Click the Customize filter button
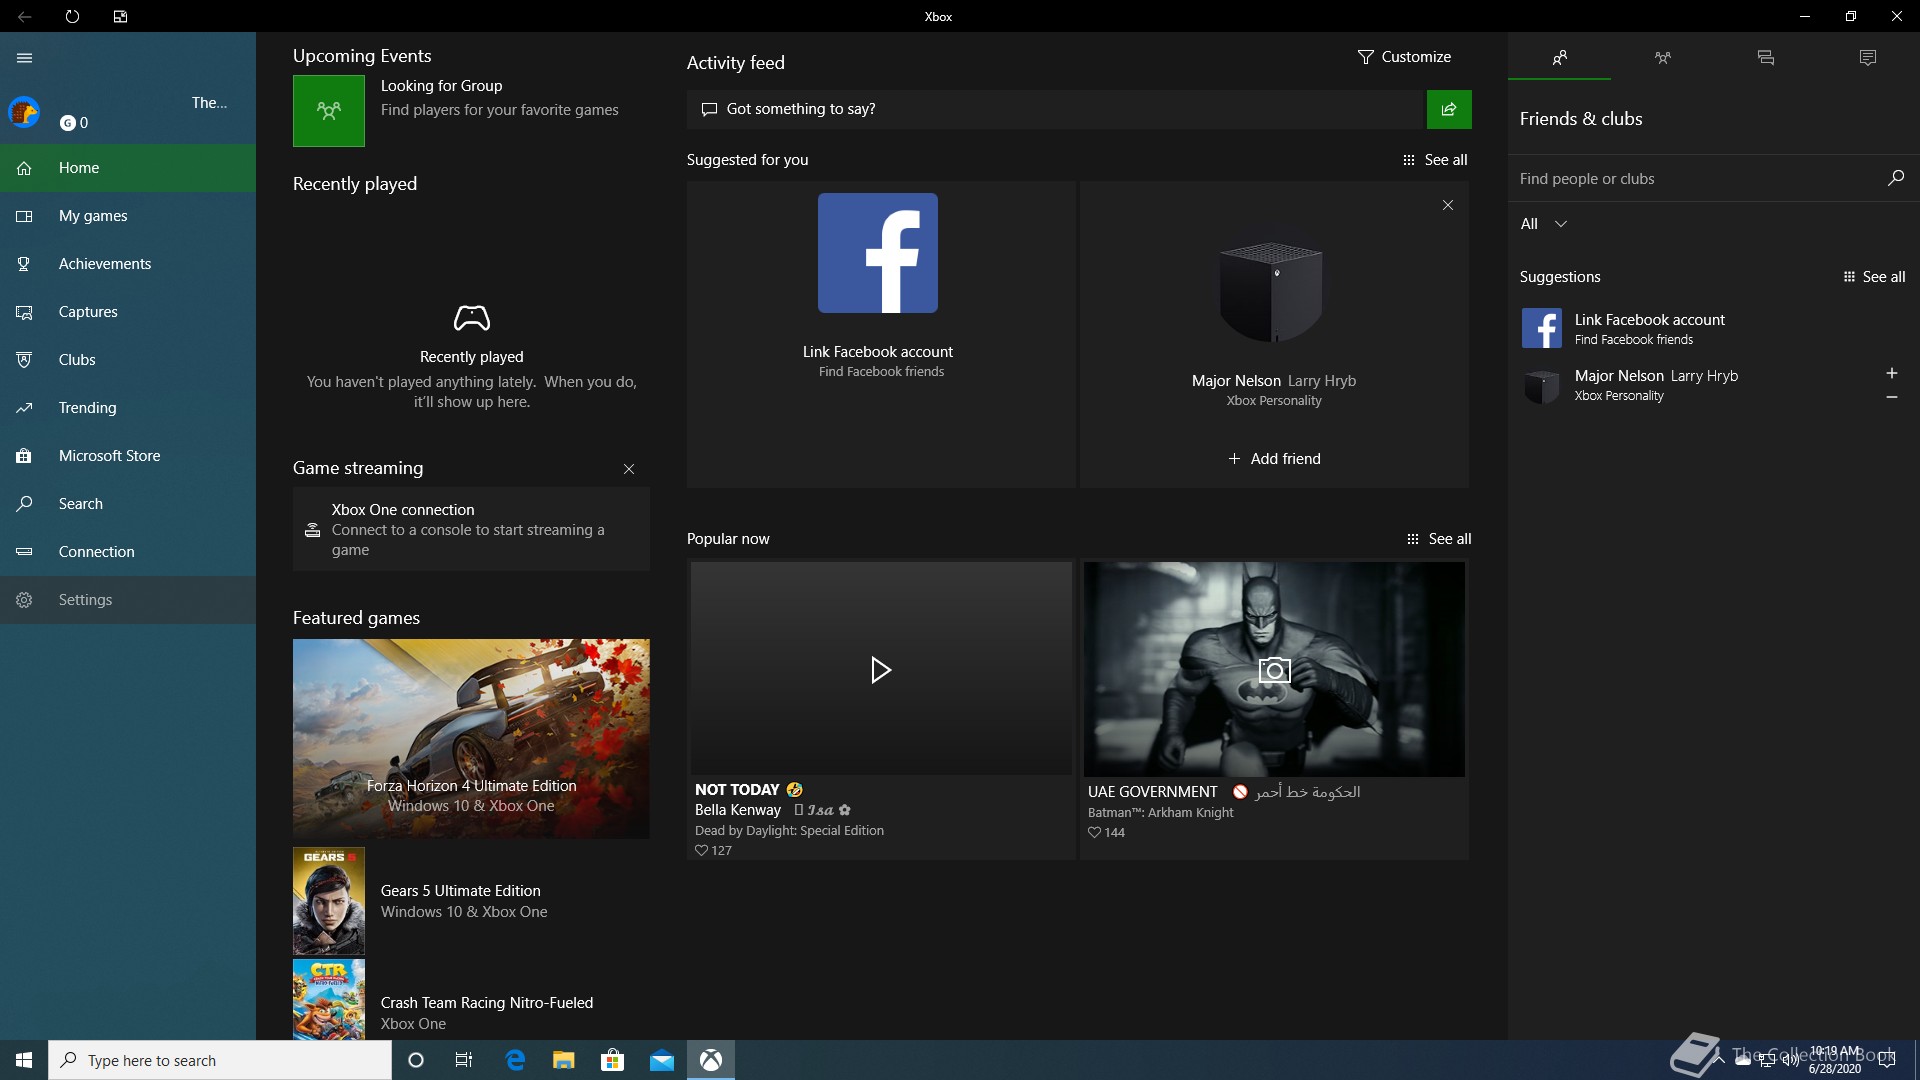Screen dimensions: 1920x1080 tap(1404, 57)
